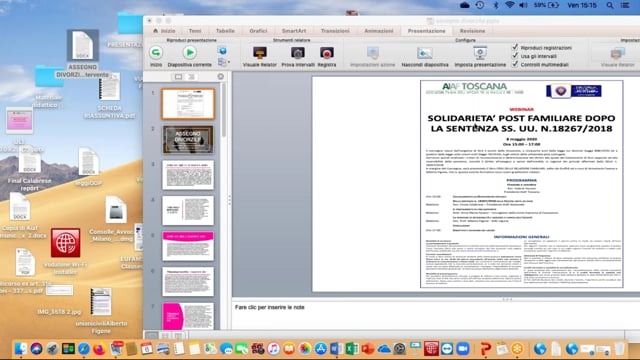The image size is (640, 360).
Task: Click main slide webinar flyer image
Action: (522, 184)
